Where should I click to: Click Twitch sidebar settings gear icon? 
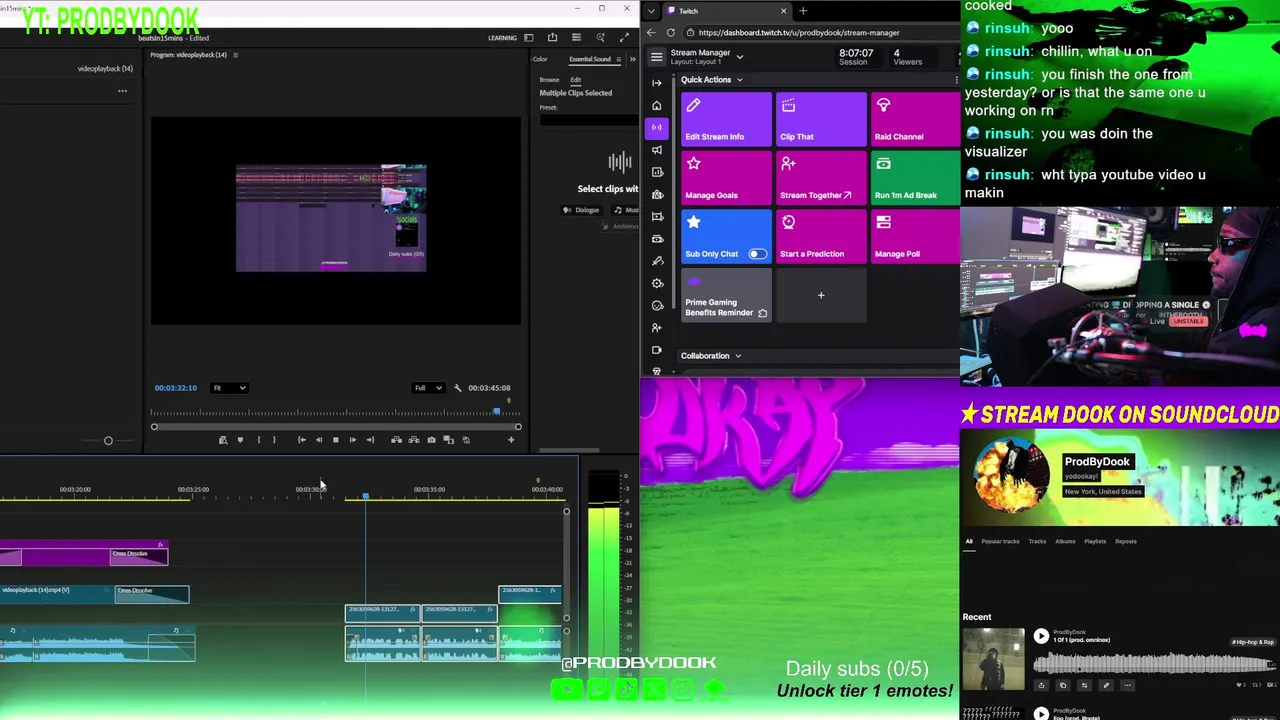pos(656,283)
